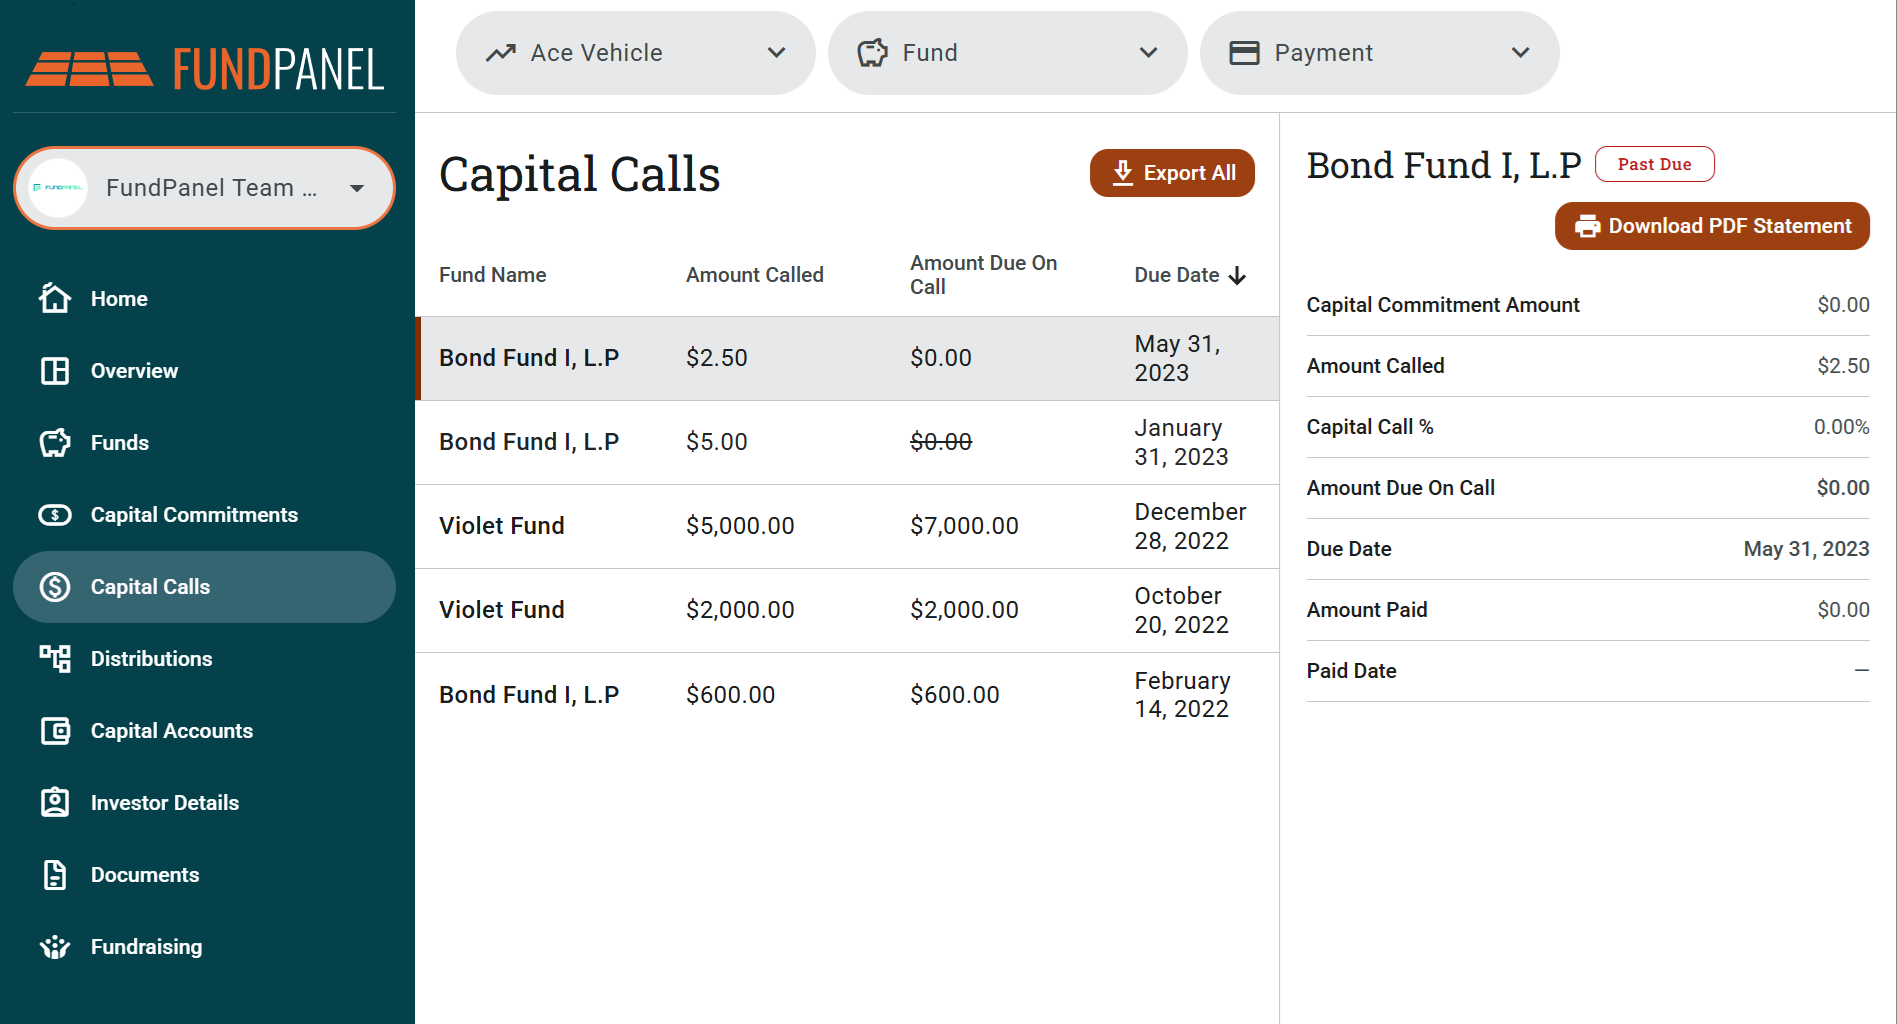Download the PDF statement
This screenshot has height=1024, width=1897.
pyautogui.click(x=1712, y=226)
